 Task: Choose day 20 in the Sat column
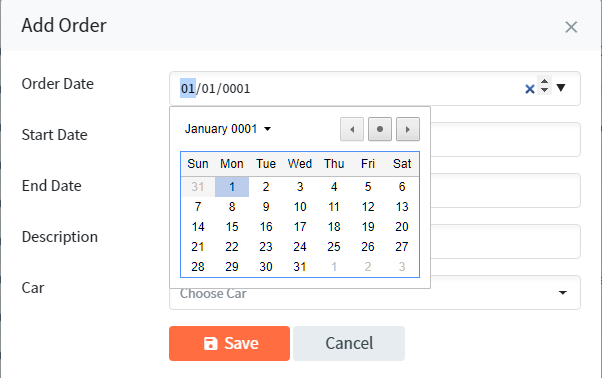[x=402, y=227]
